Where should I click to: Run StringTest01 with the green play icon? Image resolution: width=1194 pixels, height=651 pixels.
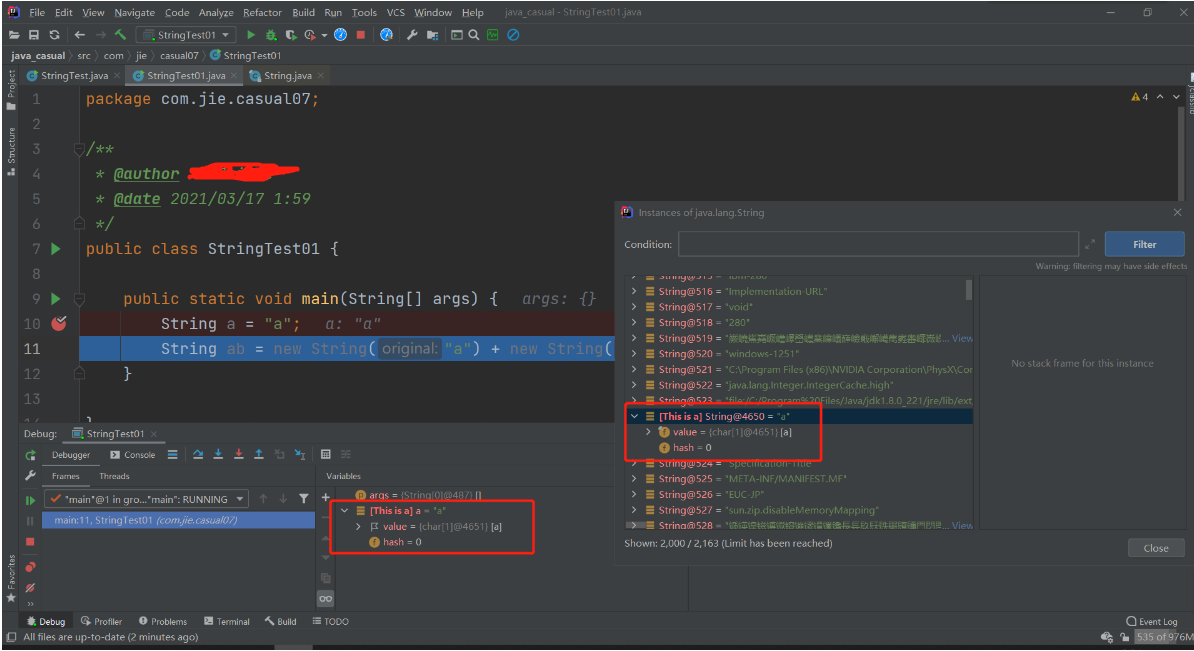click(251, 35)
